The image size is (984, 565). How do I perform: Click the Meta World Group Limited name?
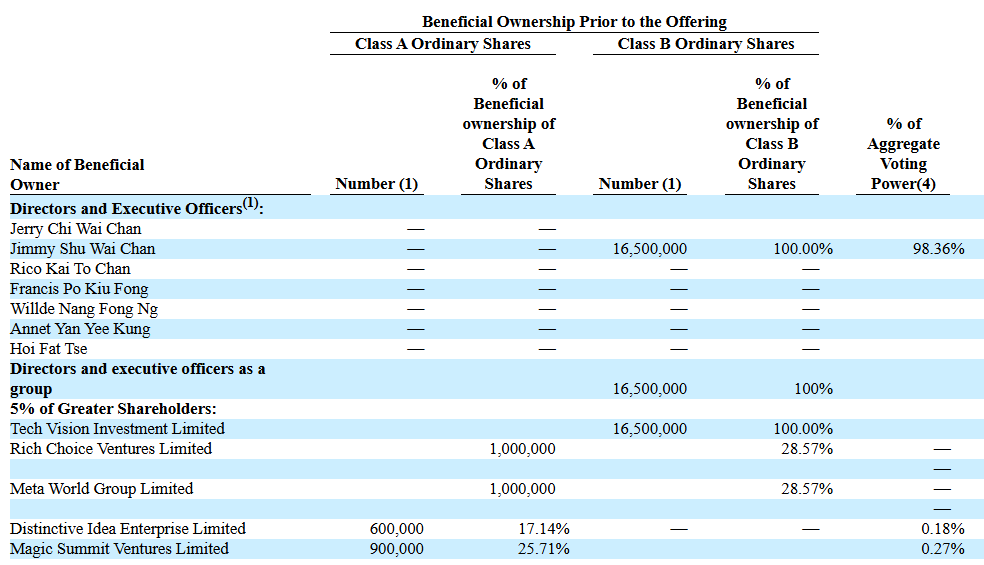coord(101,489)
